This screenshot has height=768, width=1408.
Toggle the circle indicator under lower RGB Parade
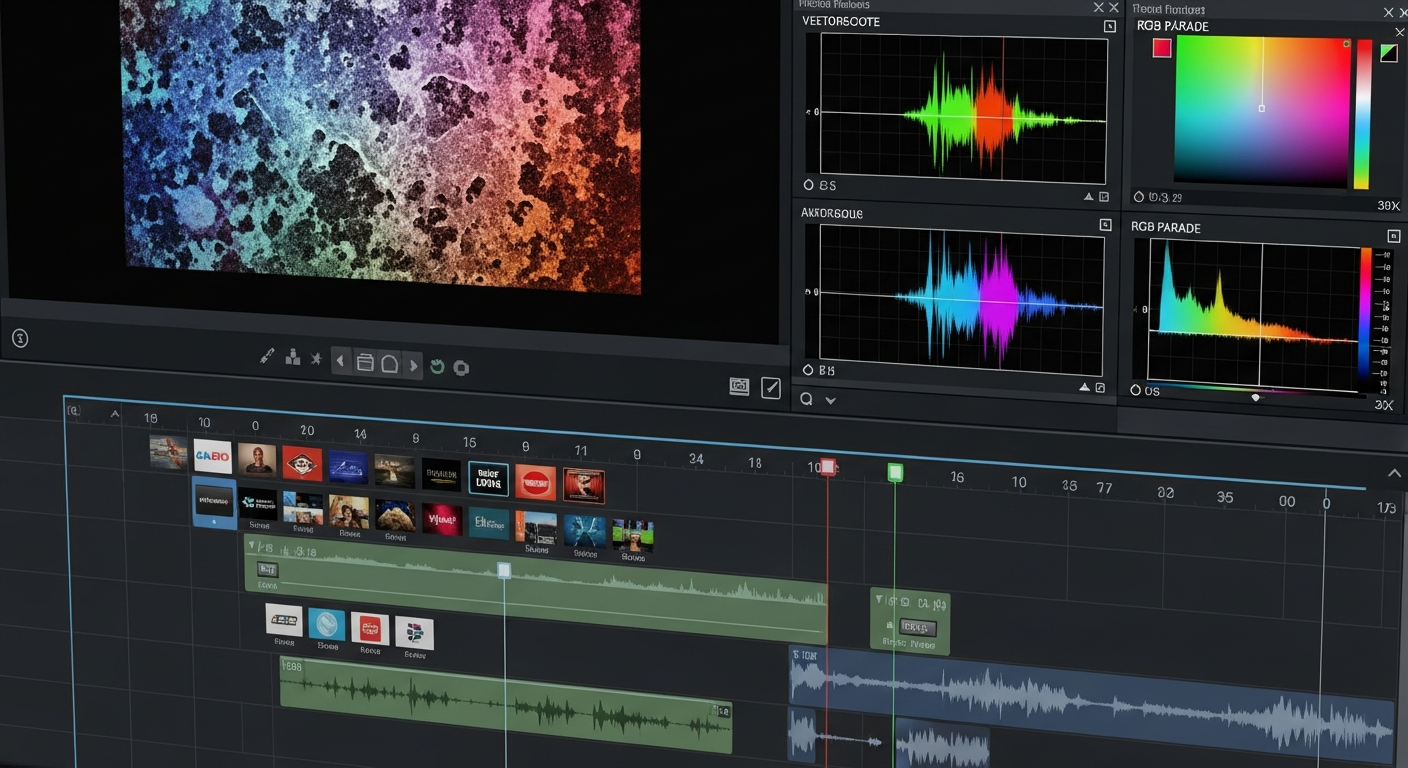pyautogui.click(x=1136, y=390)
